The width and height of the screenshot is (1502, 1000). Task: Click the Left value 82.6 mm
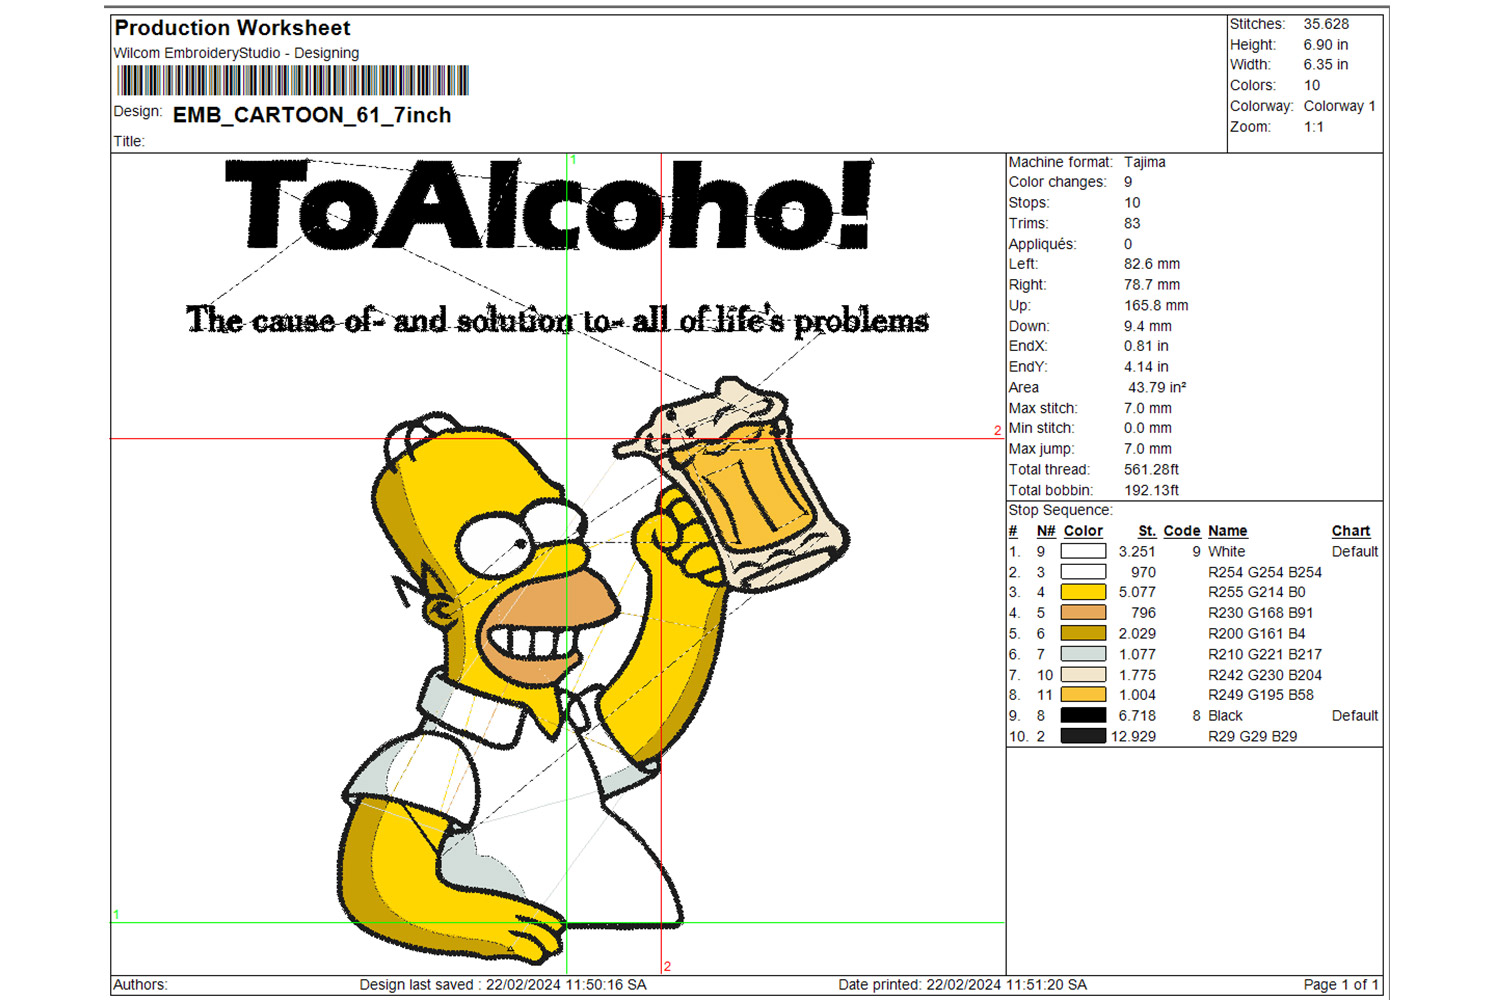click(x=1152, y=264)
